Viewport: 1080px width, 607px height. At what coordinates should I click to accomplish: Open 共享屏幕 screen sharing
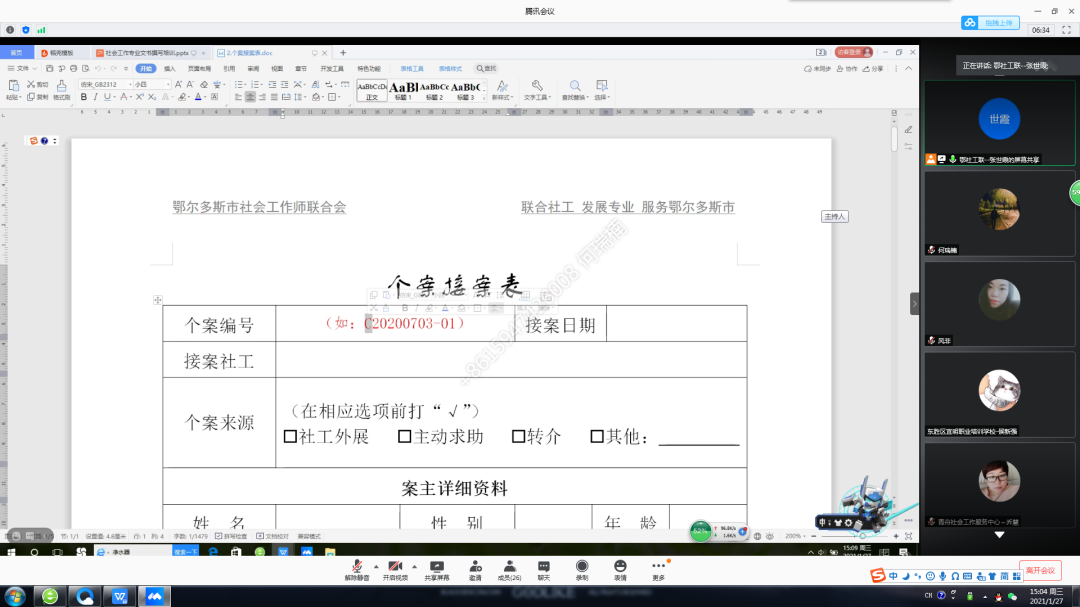click(436, 568)
